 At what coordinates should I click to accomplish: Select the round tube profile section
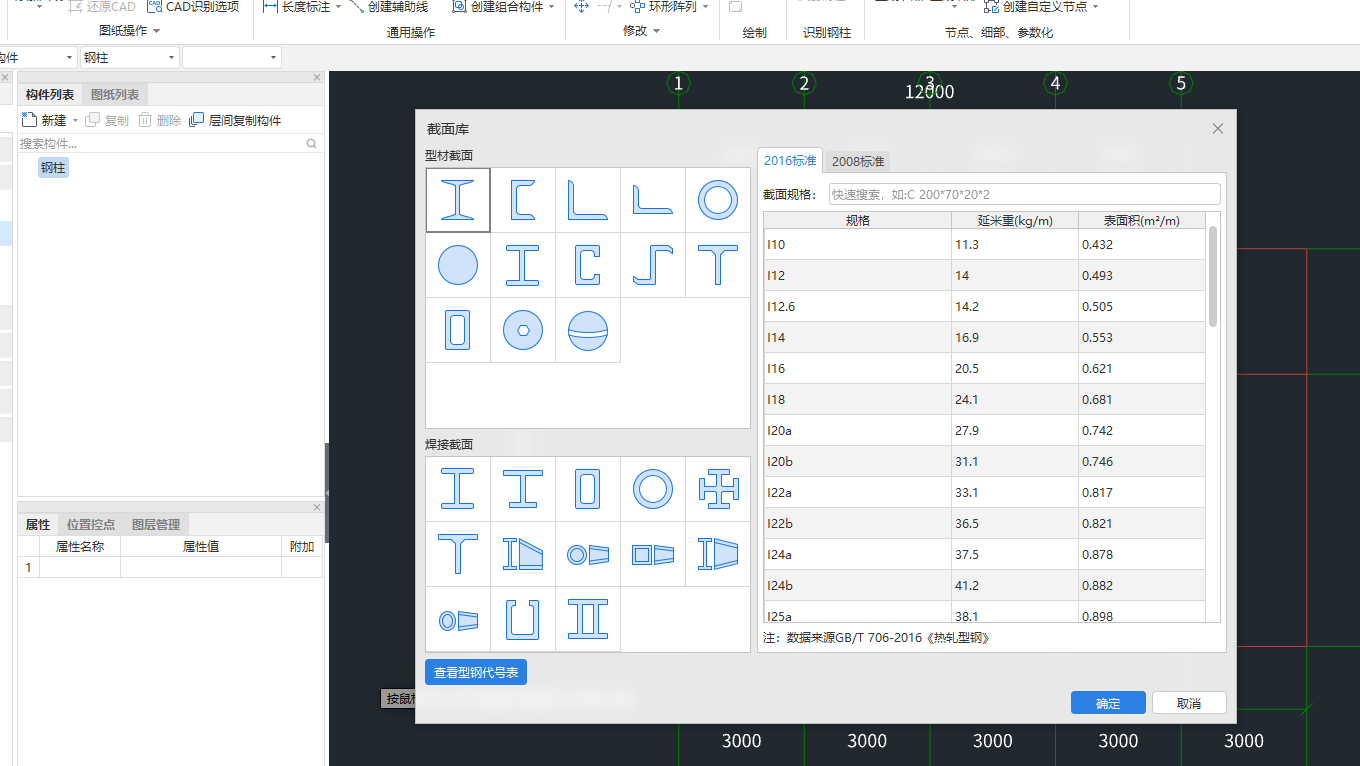tap(718, 200)
